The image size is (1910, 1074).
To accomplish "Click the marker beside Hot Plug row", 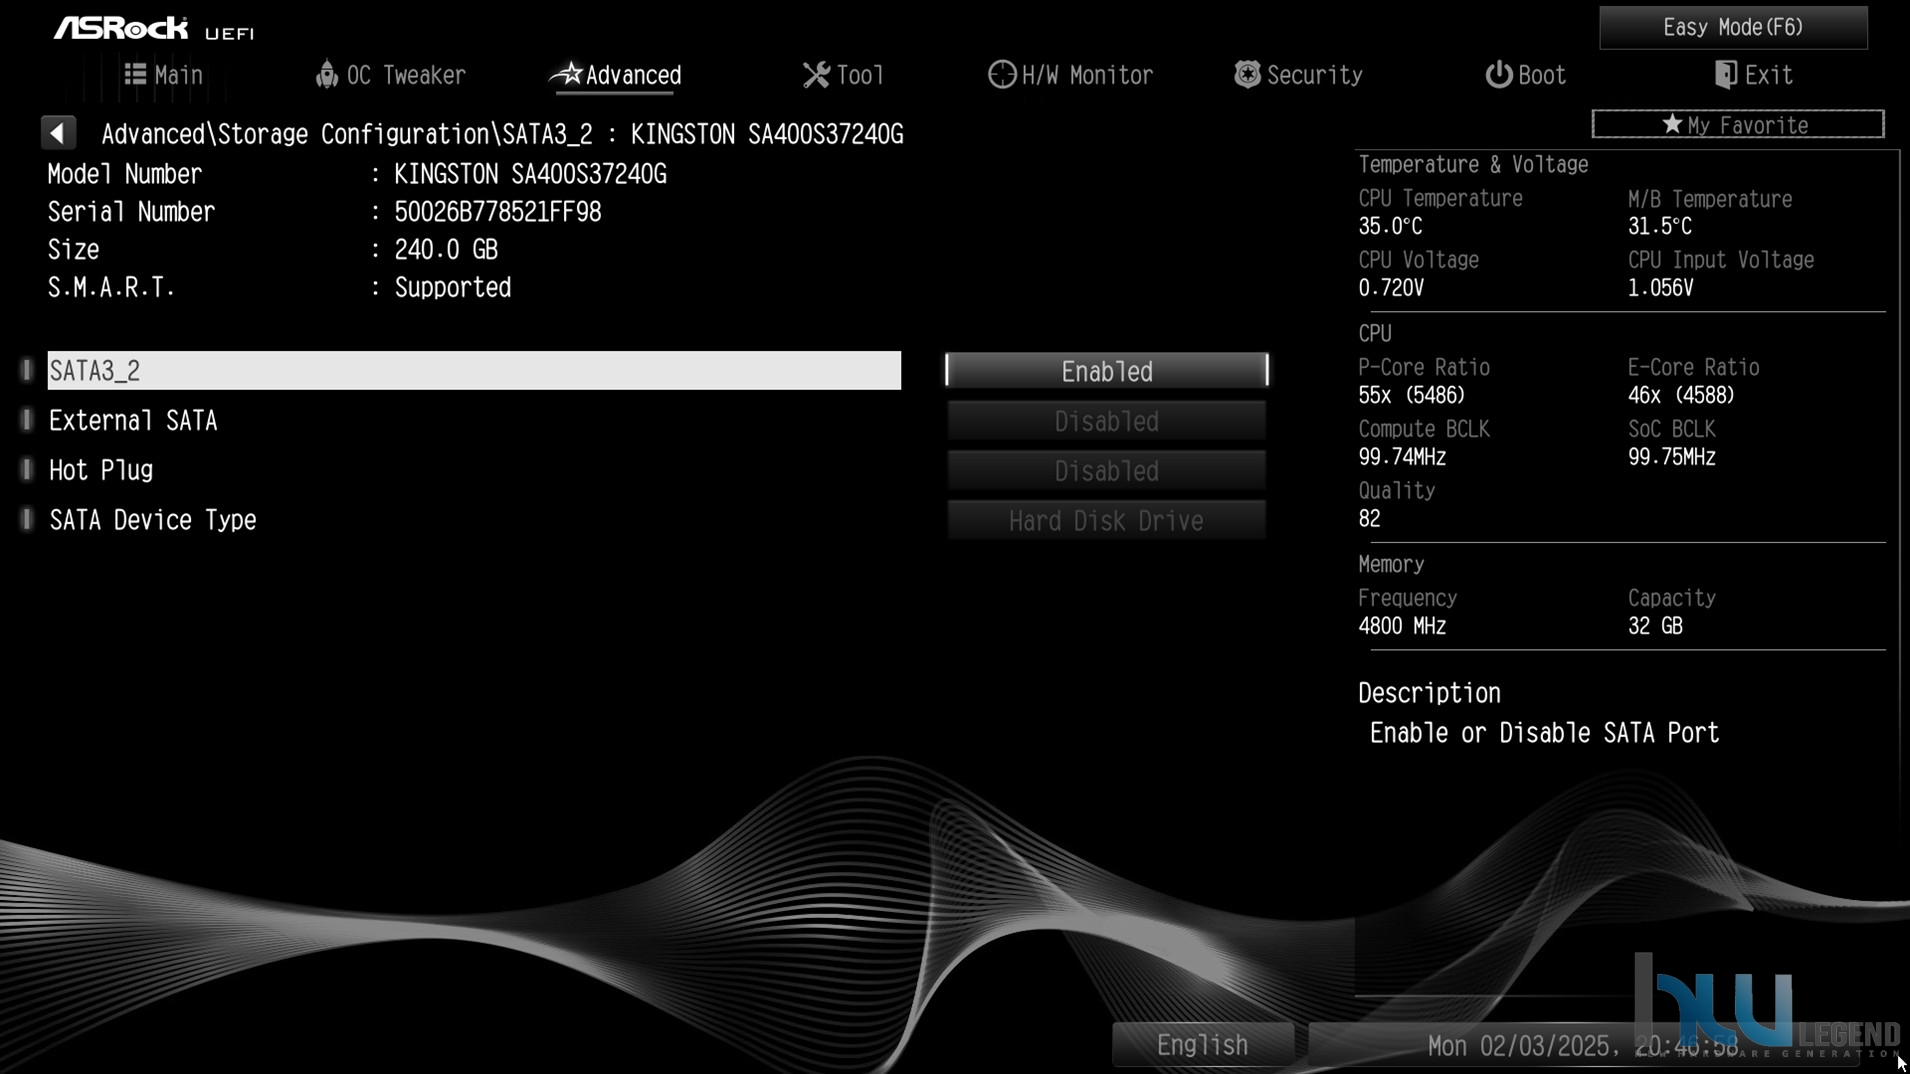I will (x=27, y=470).
